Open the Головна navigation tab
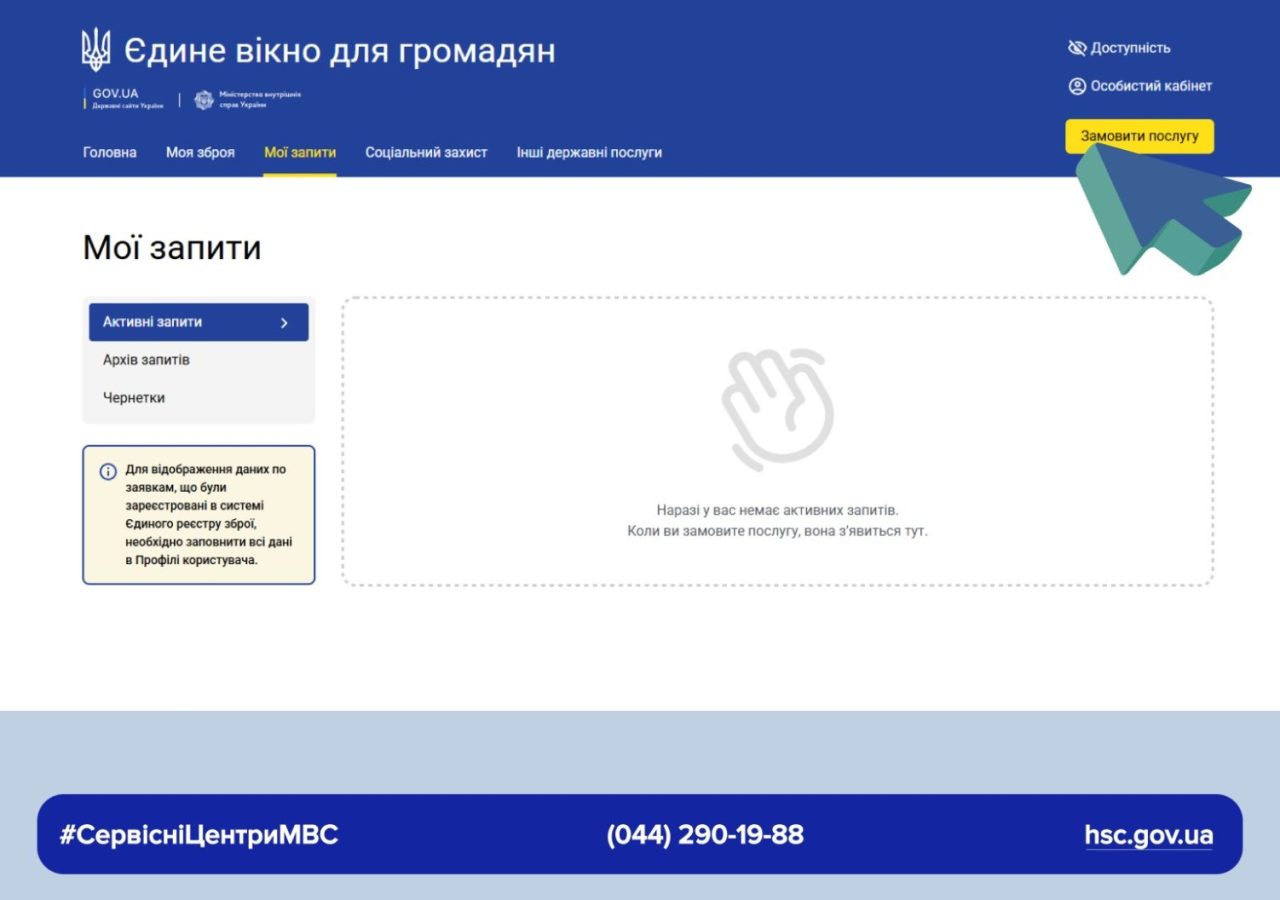The image size is (1280, 900). click(109, 153)
